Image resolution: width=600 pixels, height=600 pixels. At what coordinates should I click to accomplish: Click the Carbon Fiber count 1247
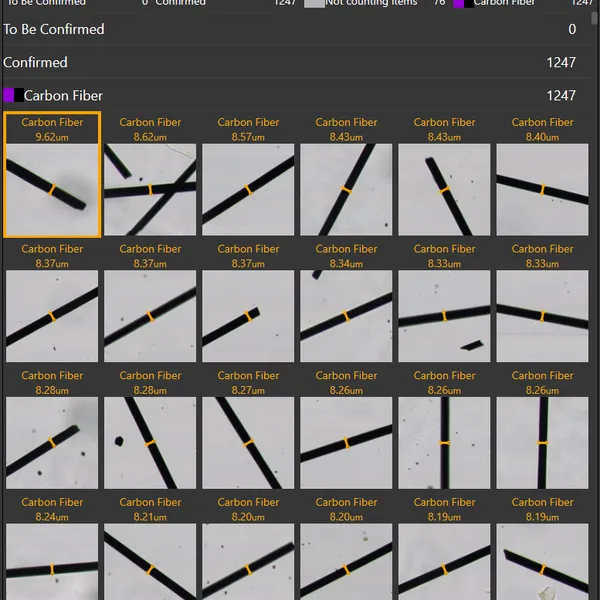pyautogui.click(x=561, y=96)
